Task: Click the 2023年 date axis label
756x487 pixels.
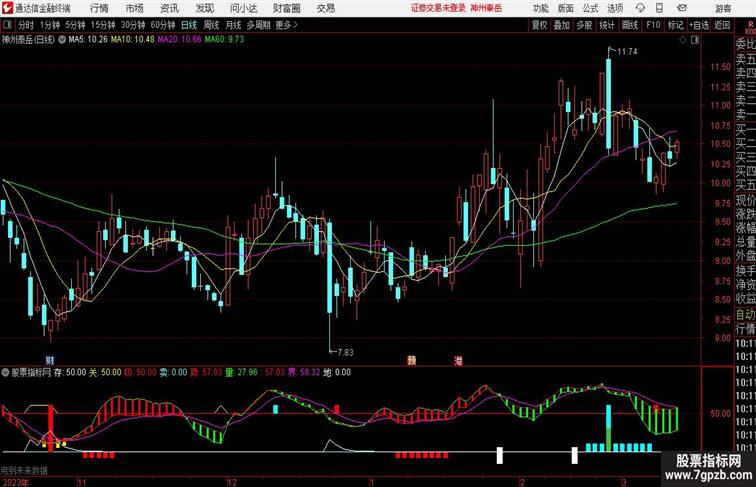Action: (x=15, y=482)
